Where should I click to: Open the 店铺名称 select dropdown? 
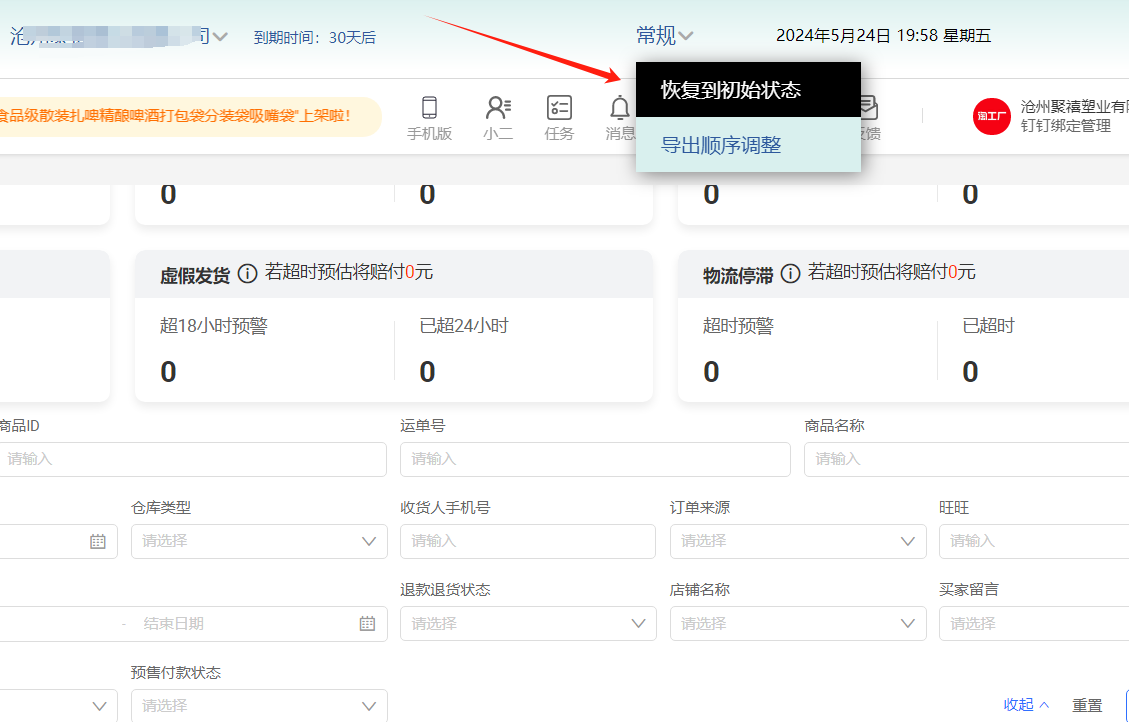(x=798, y=623)
